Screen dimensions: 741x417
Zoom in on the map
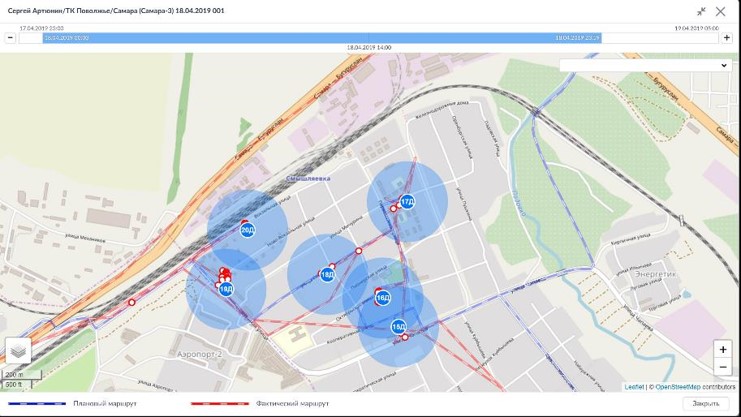tap(722, 350)
